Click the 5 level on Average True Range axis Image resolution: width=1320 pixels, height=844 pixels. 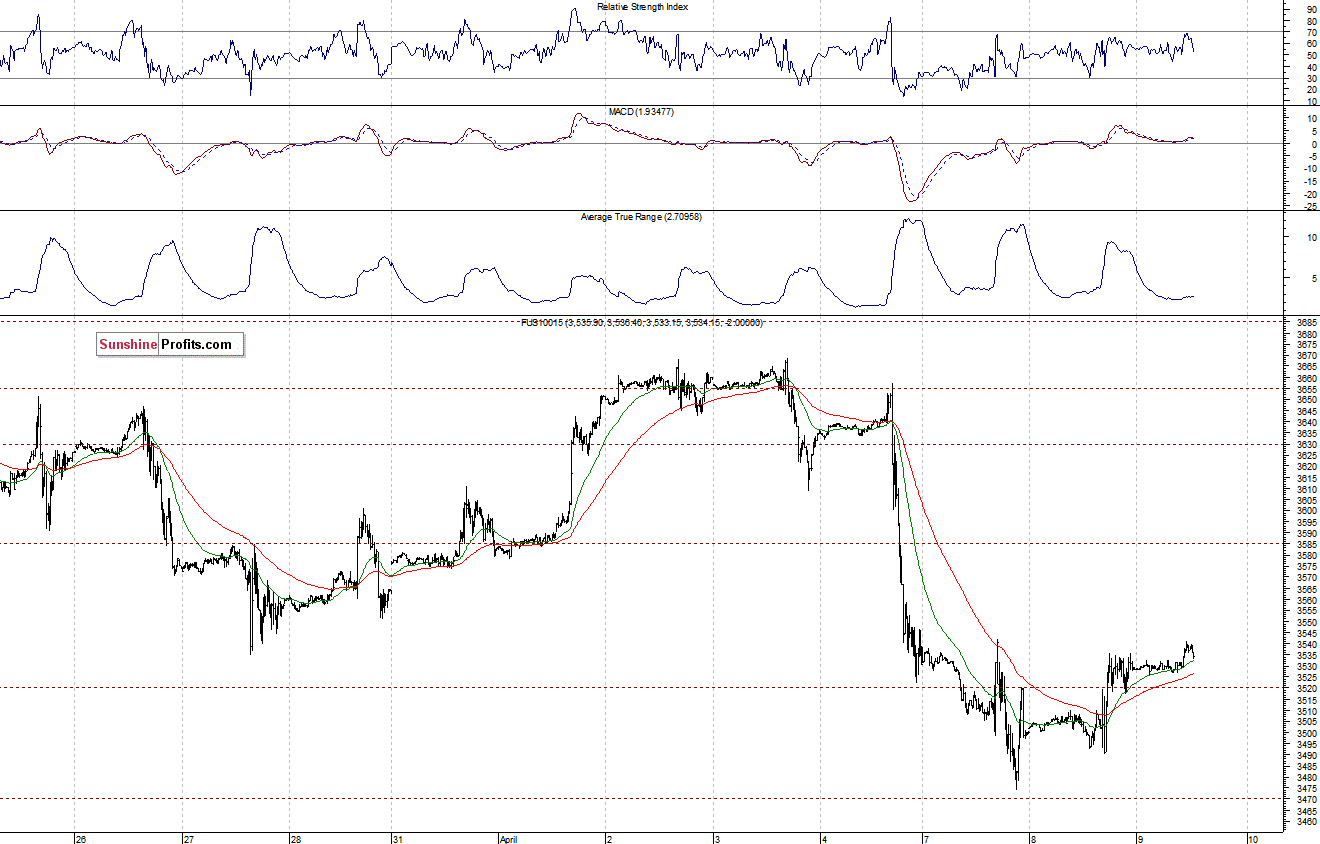click(x=1313, y=279)
